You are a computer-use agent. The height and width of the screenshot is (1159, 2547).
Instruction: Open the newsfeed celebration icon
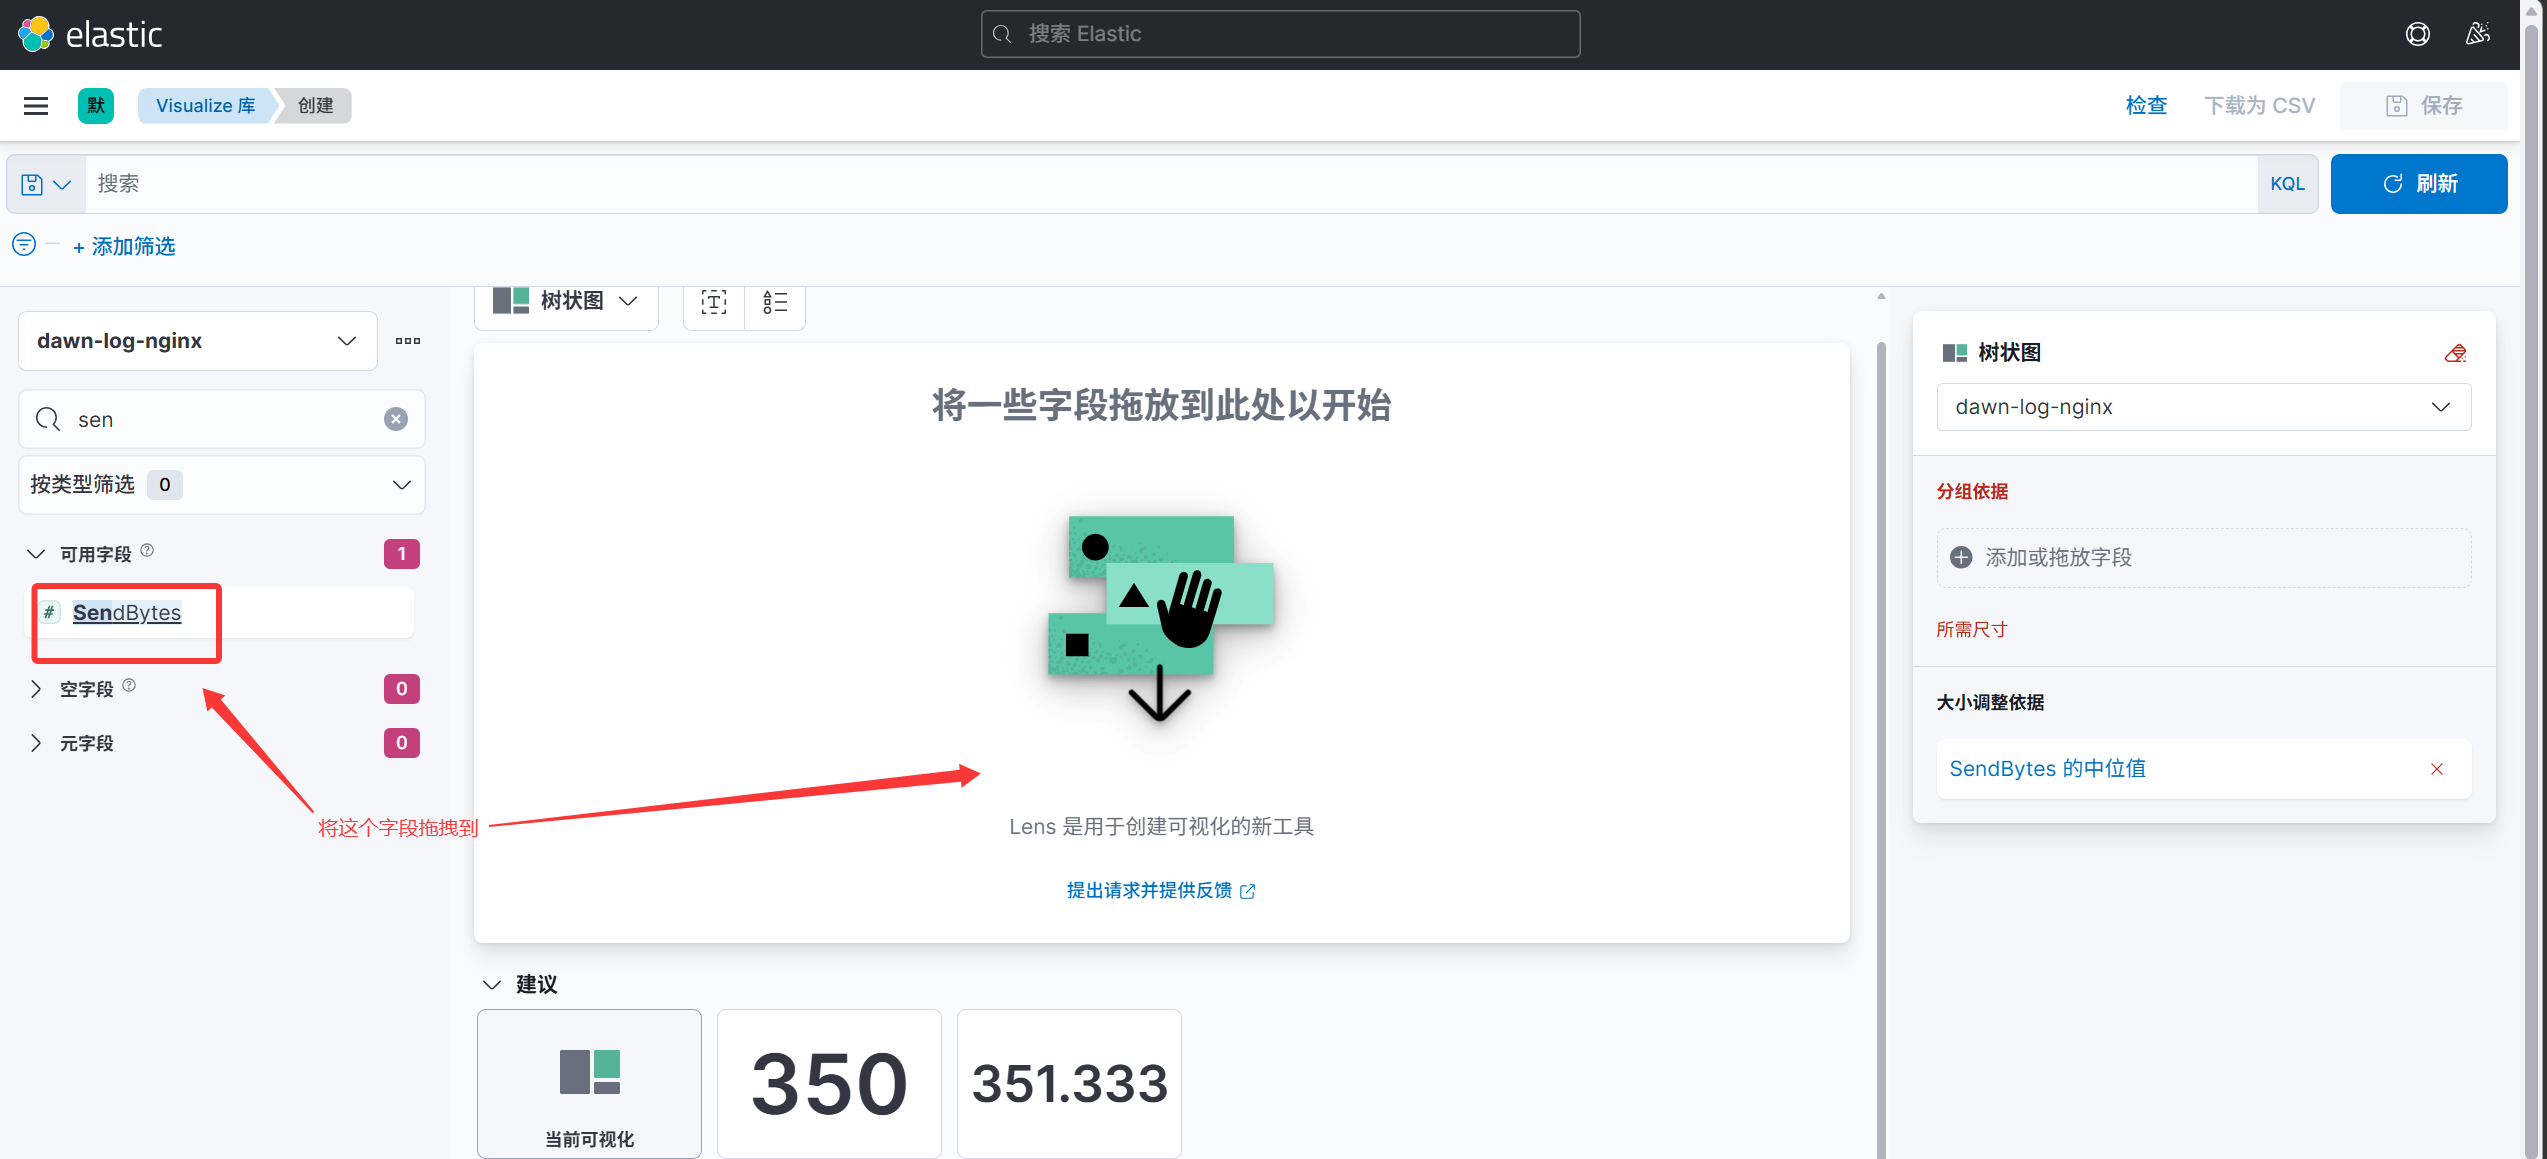tap(2478, 34)
